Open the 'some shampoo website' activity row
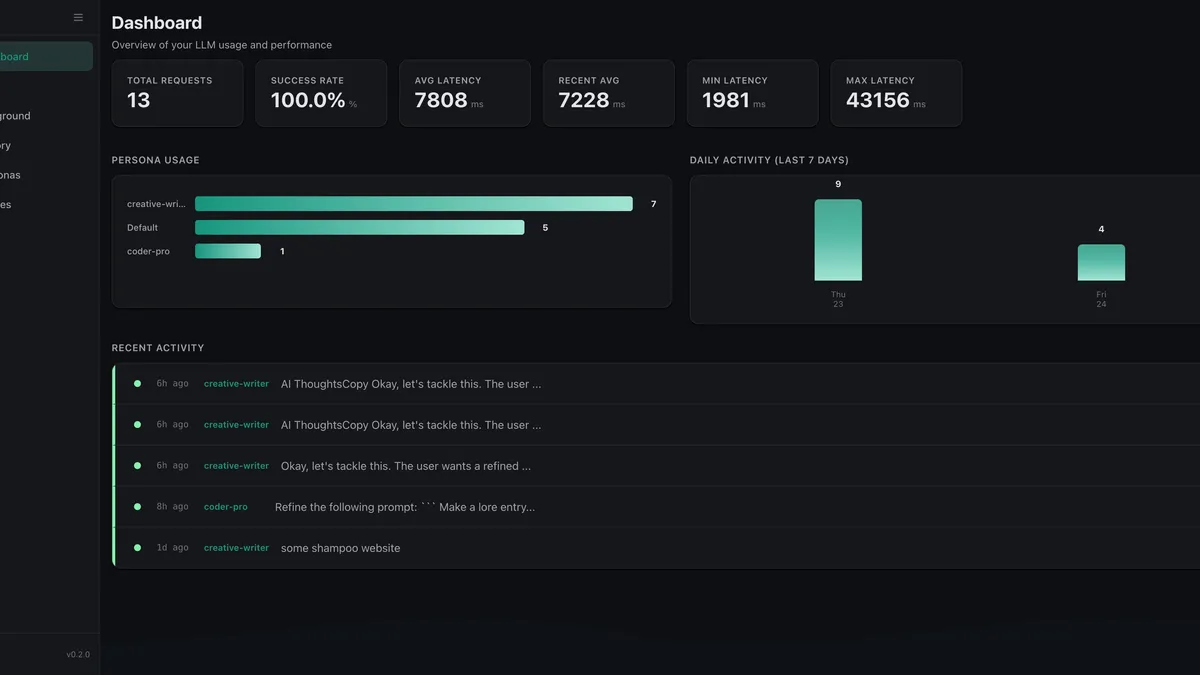This screenshot has height=675, width=1200. point(657,548)
